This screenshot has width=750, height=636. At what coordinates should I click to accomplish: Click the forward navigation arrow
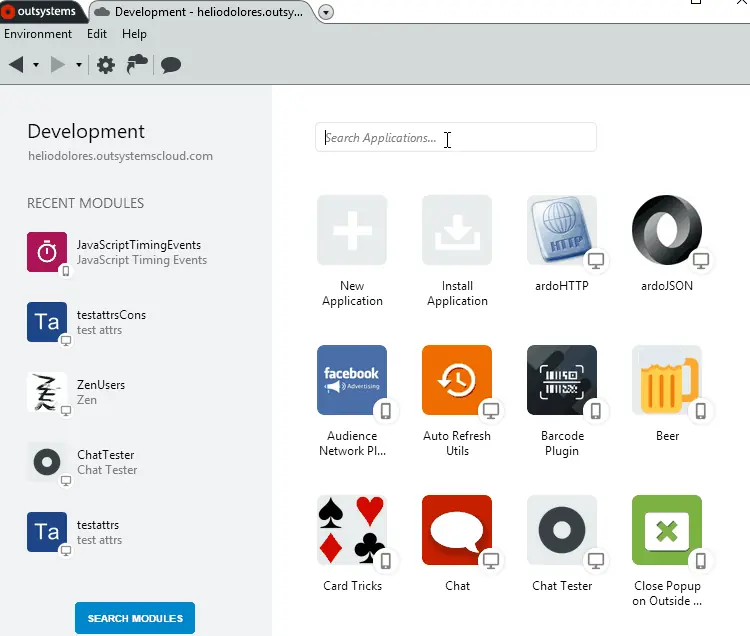coord(58,65)
